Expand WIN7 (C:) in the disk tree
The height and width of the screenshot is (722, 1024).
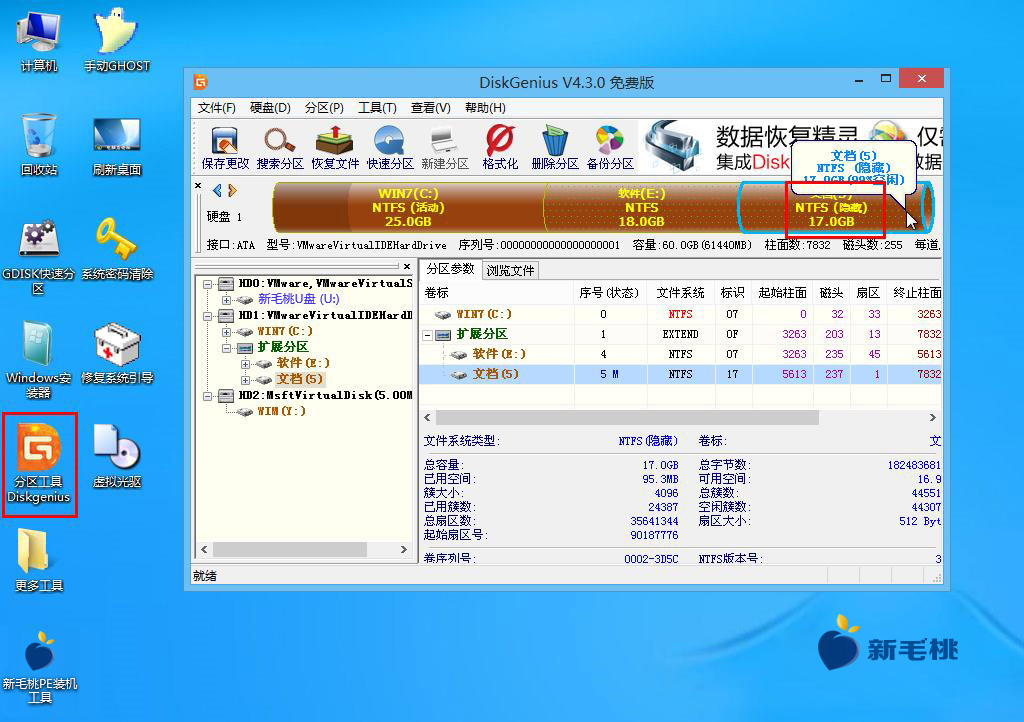pos(226,332)
